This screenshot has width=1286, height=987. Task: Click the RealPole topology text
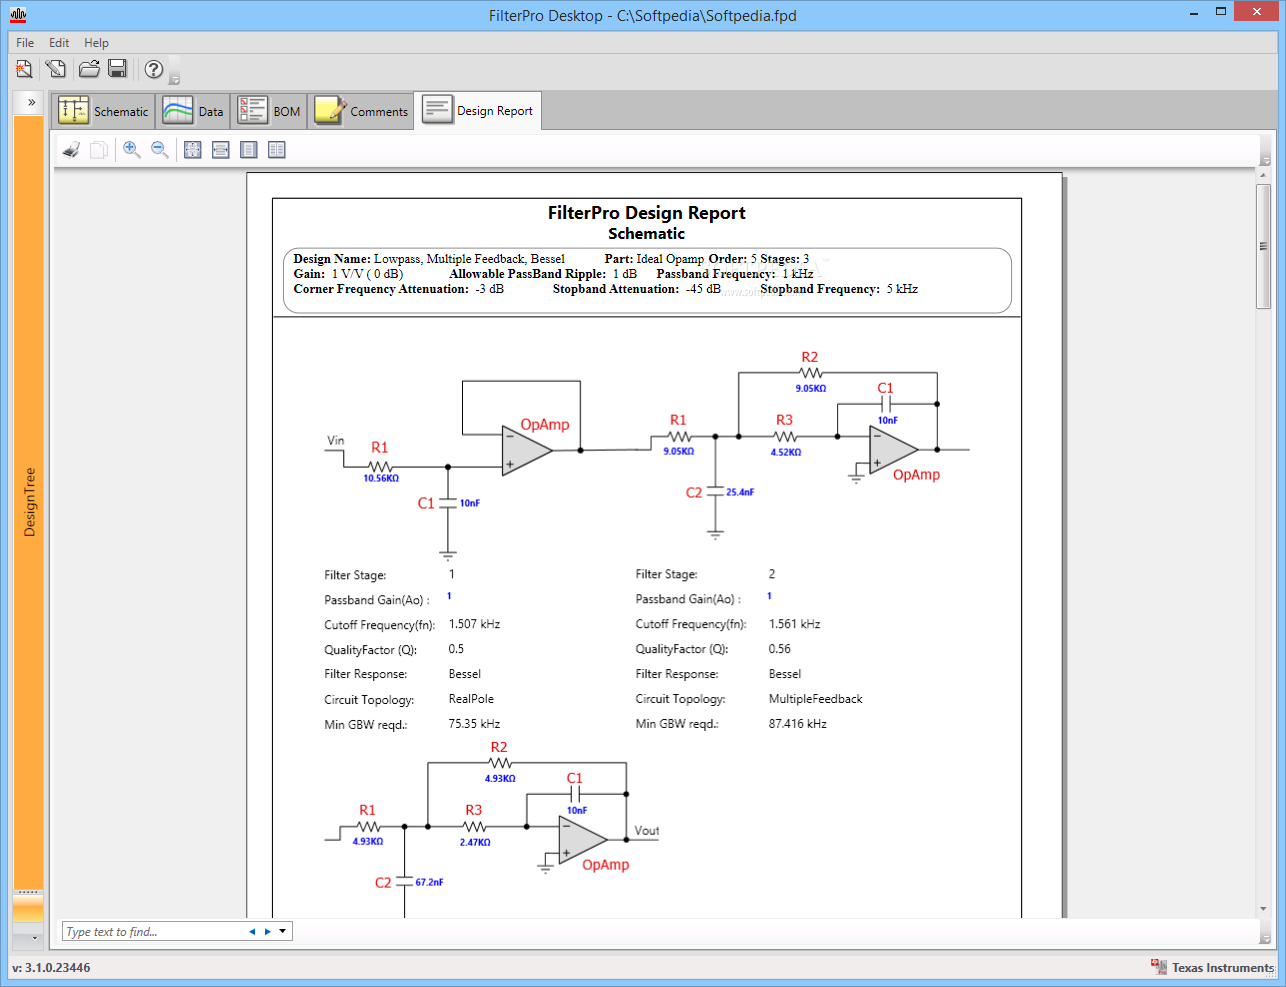[x=471, y=699]
